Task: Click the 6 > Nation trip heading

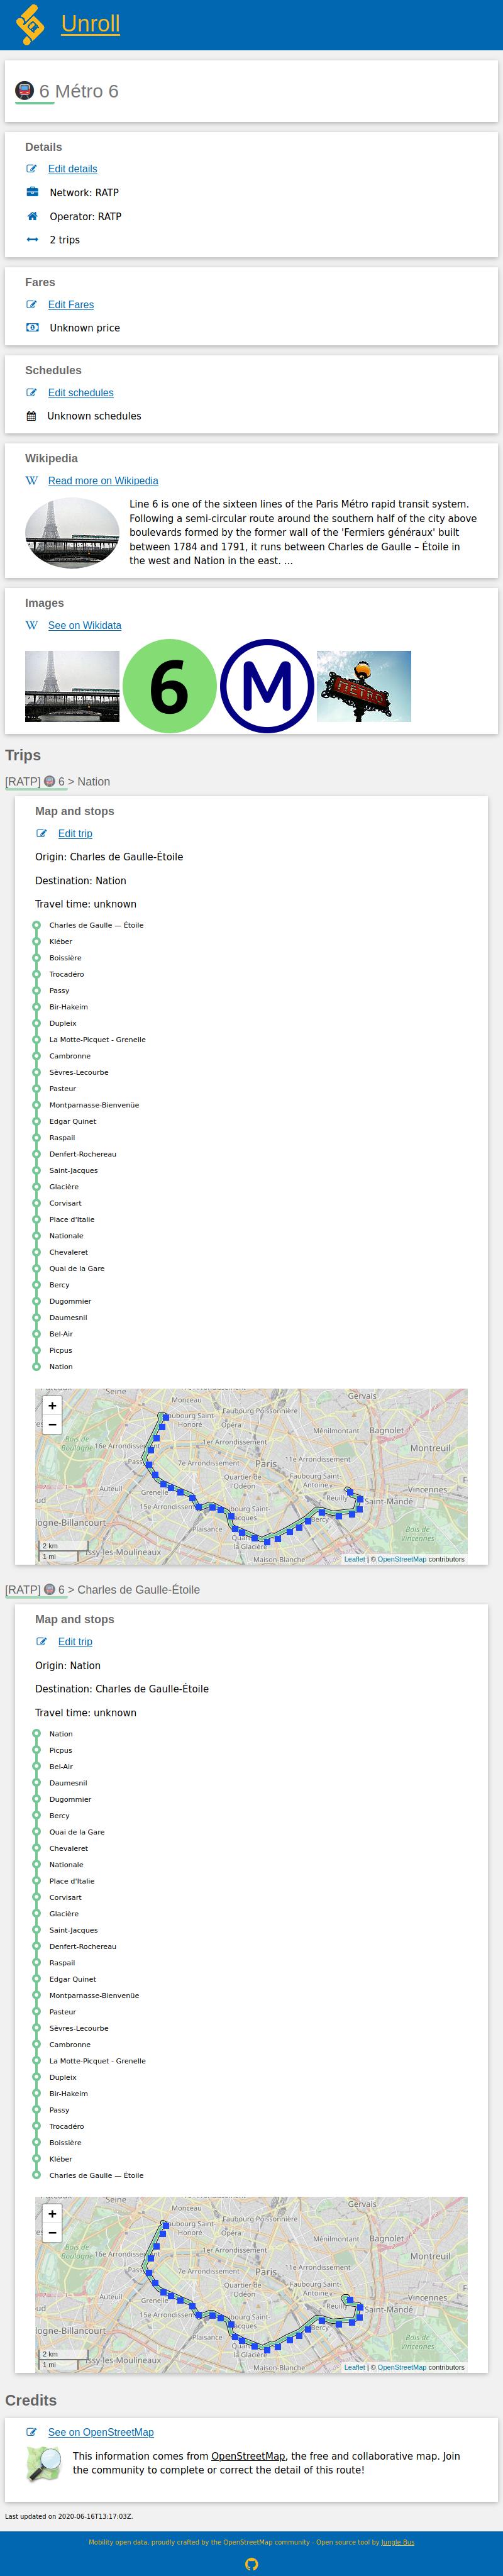Action: (58, 782)
